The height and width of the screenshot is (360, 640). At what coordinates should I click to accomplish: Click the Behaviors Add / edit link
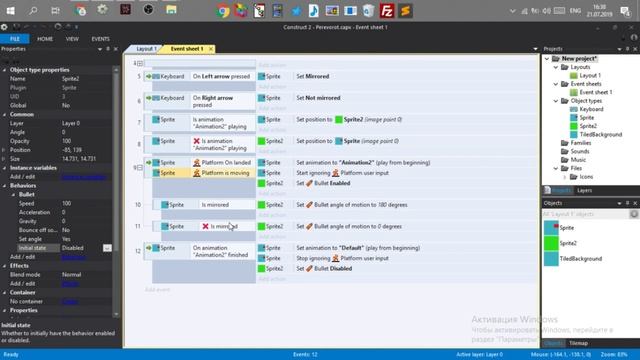(x=73, y=257)
